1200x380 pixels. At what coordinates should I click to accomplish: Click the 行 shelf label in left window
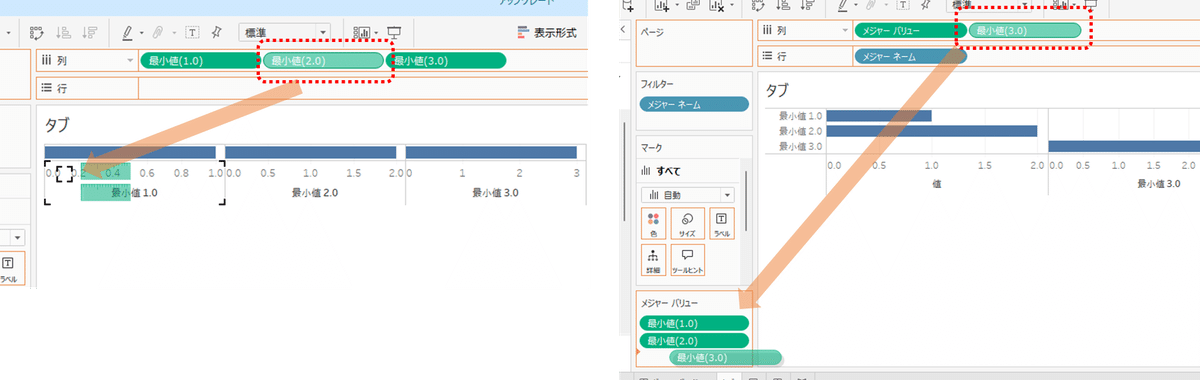coord(62,88)
